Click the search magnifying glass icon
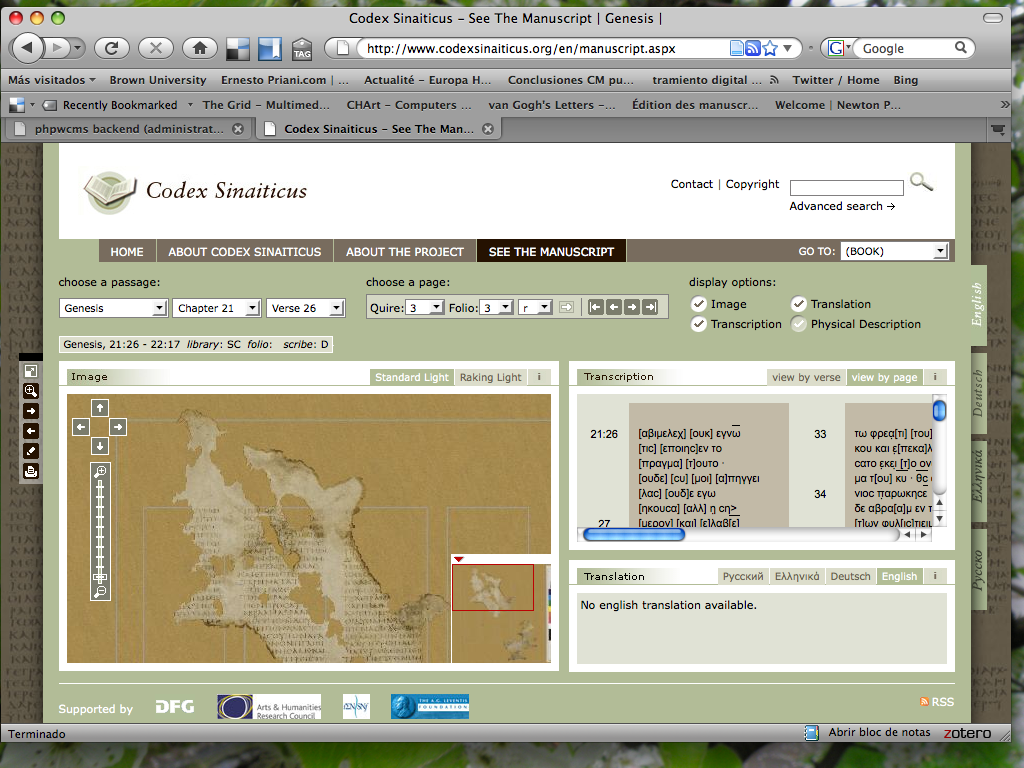 [x=920, y=183]
